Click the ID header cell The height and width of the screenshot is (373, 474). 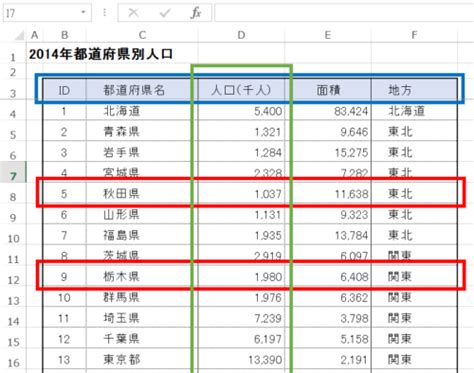[x=64, y=90]
